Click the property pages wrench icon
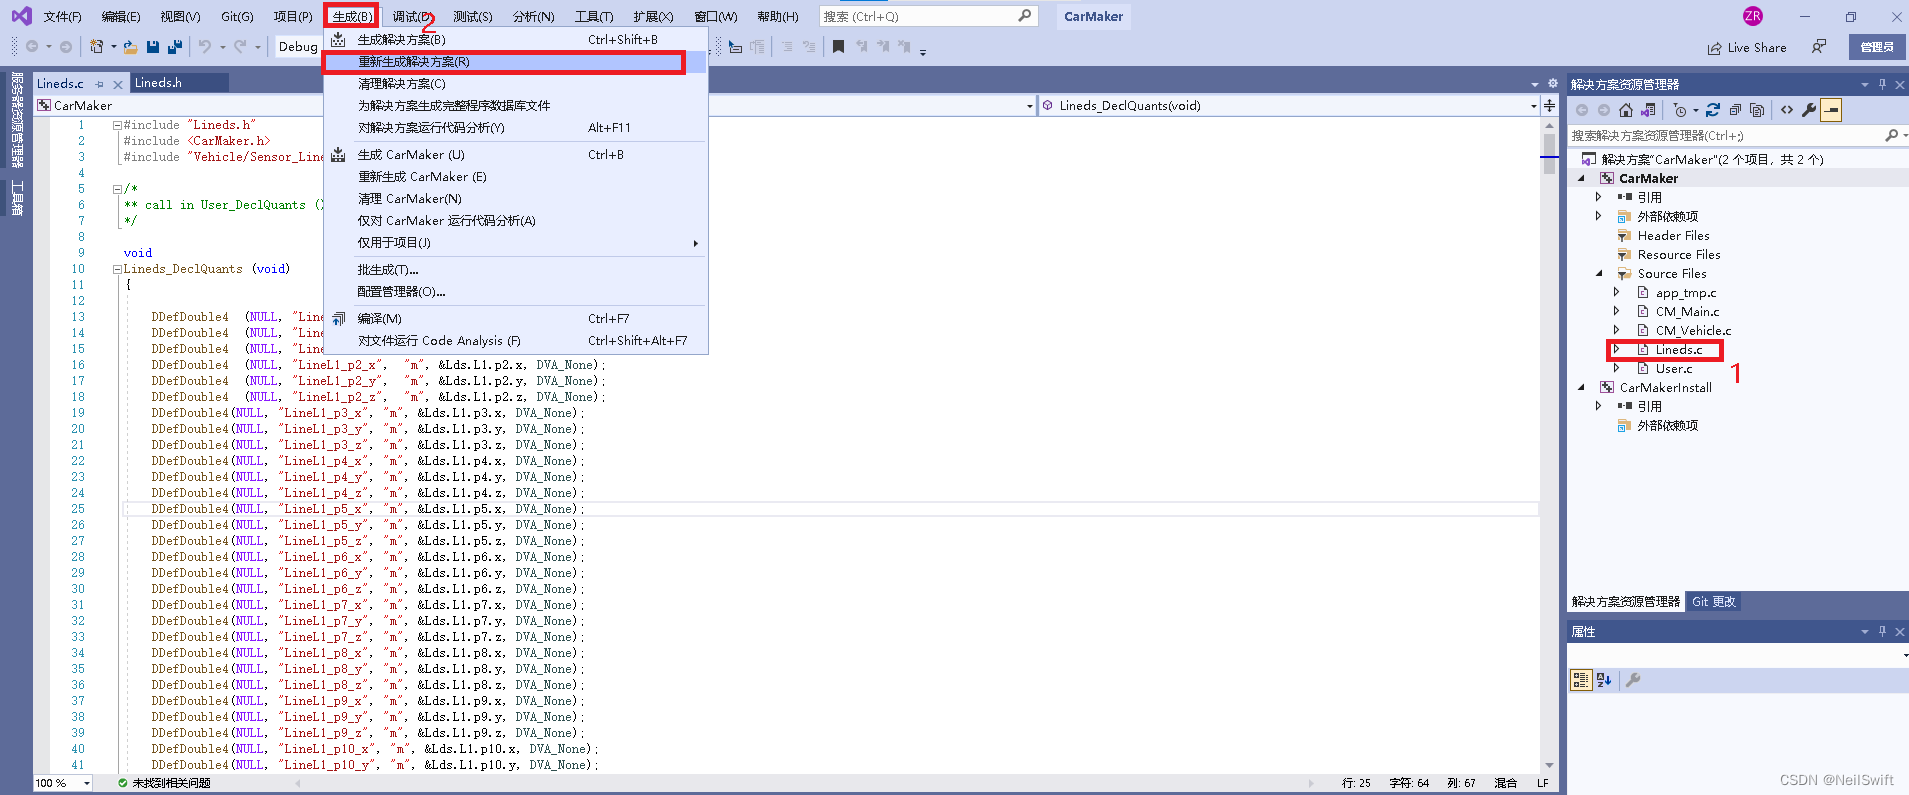This screenshot has width=1909, height=795. point(1633,680)
